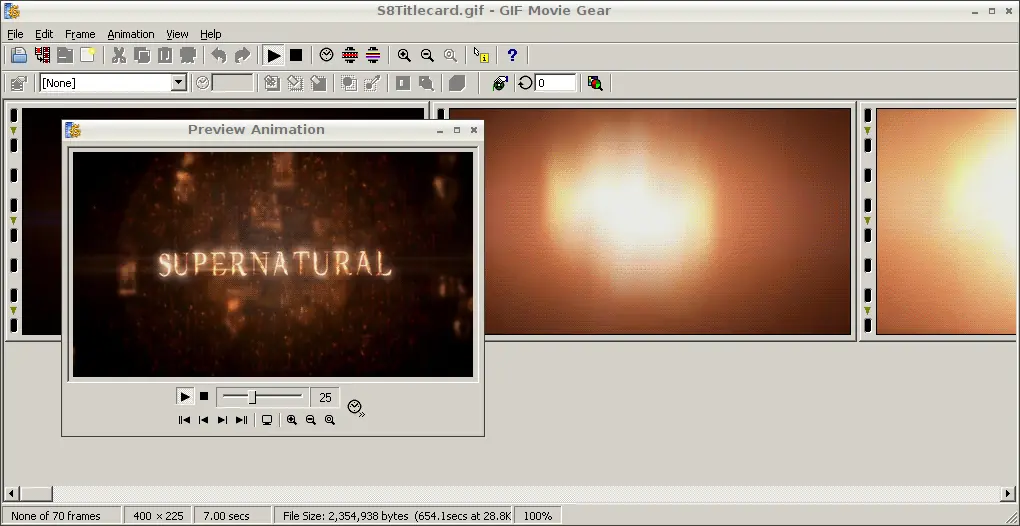Screen dimensions: 1020x526
Task: Click the zoom reset icon in Preview Animation
Action: pos(330,420)
